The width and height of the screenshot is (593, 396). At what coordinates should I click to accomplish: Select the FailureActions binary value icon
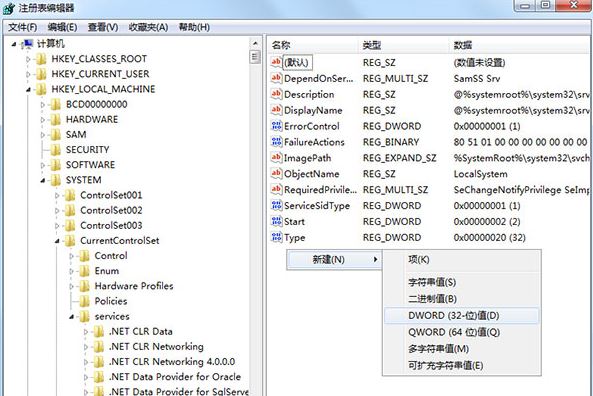pyautogui.click(x=276, y=142)
